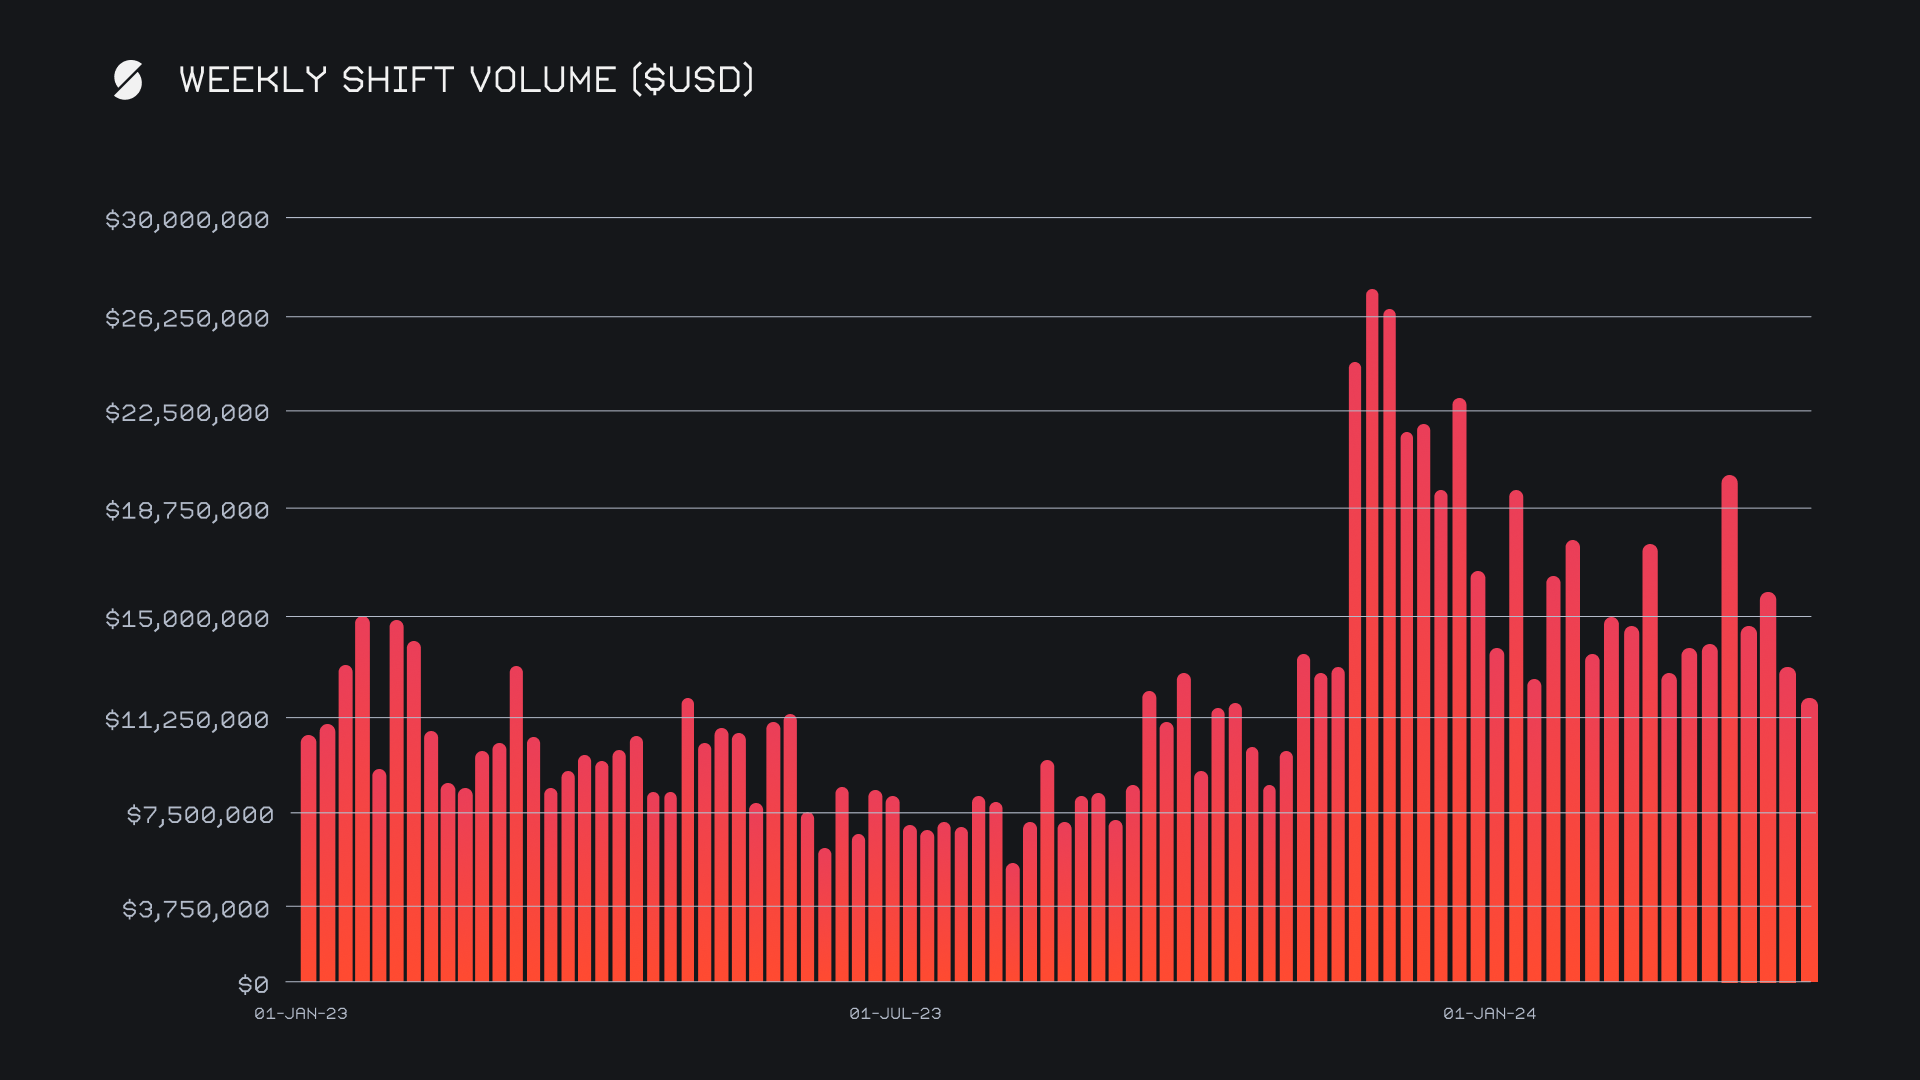This screenshot has height=1080, width=1920.
Task: Click the first bar on the left
Action: pyautogui.click(x=308, y=860)
